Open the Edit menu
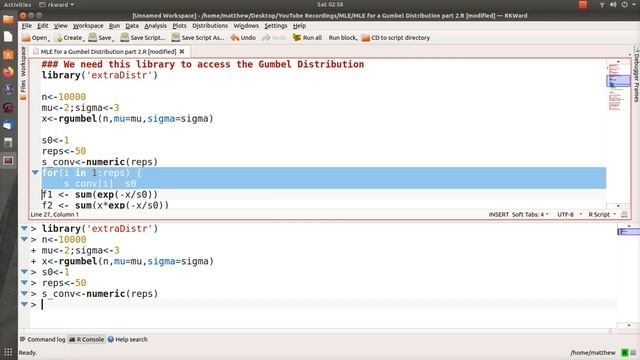The width and height of the screenshot is (640, 360). (42, 26)
